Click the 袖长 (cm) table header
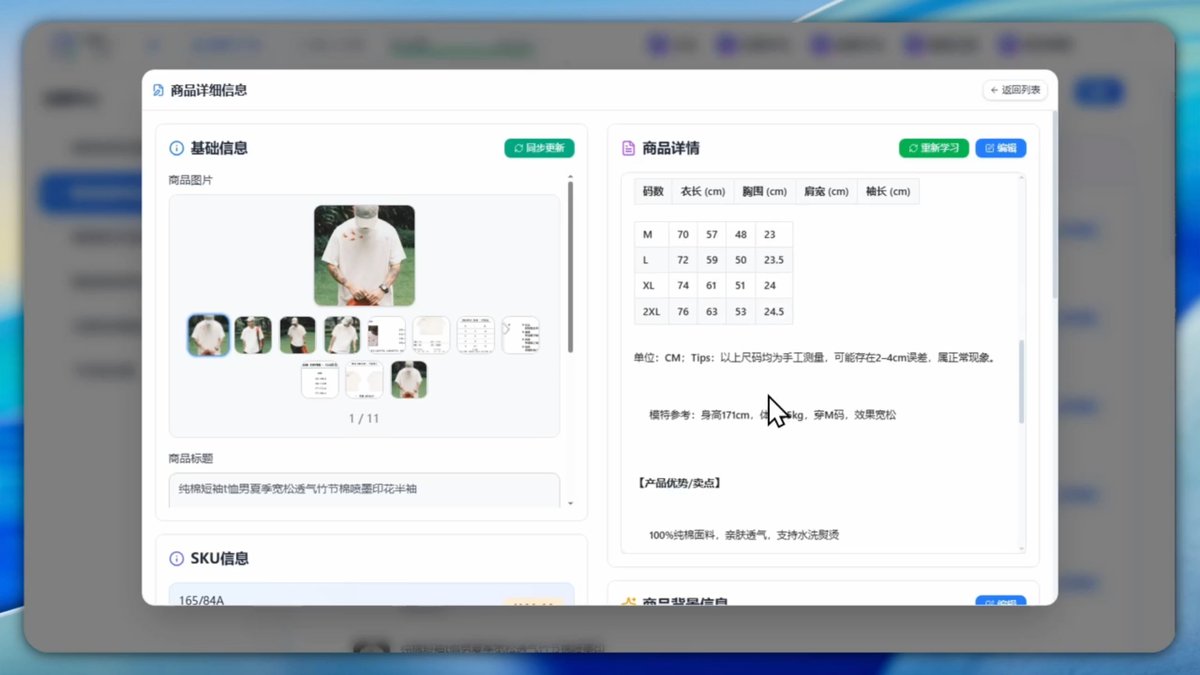Viewport: 1200px width, 675px height. click(x=888, y=191)
